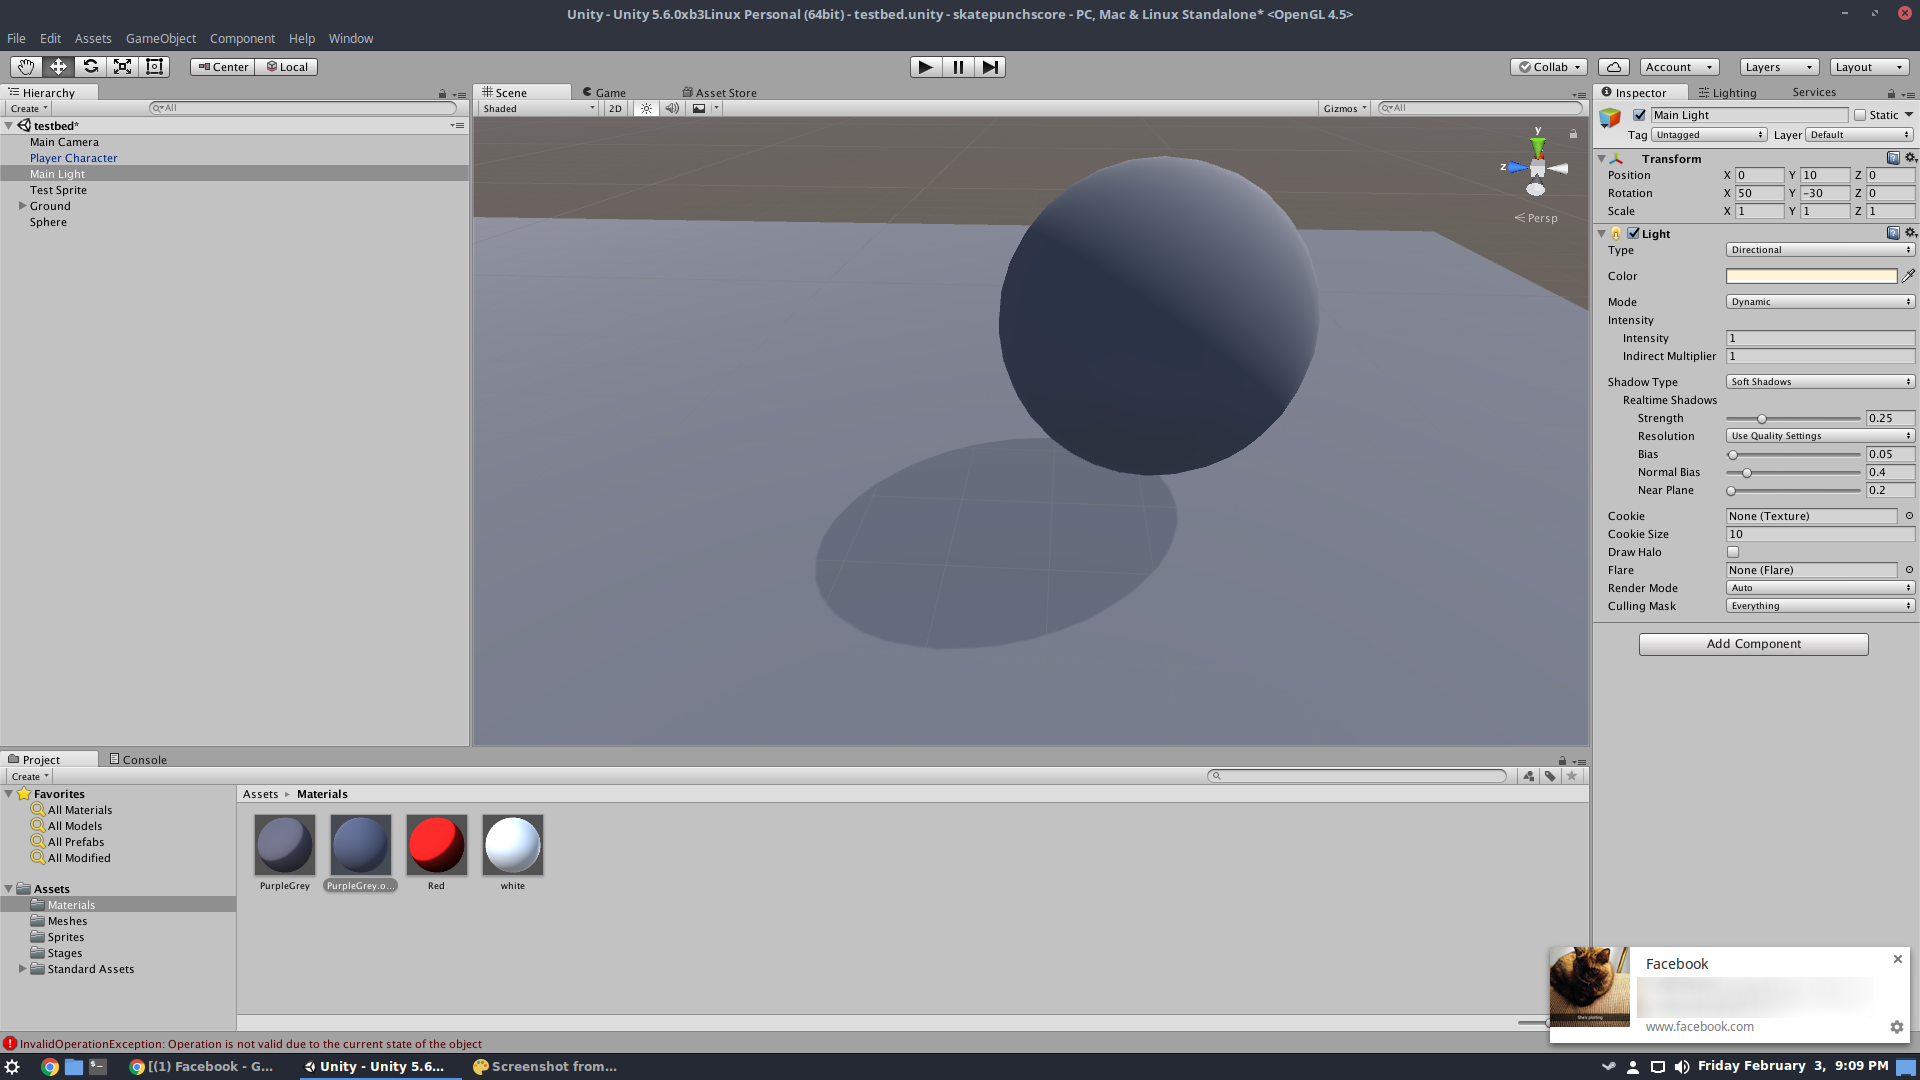
Task: Open the Shaded draw mode dropdown
Action: 538,108
